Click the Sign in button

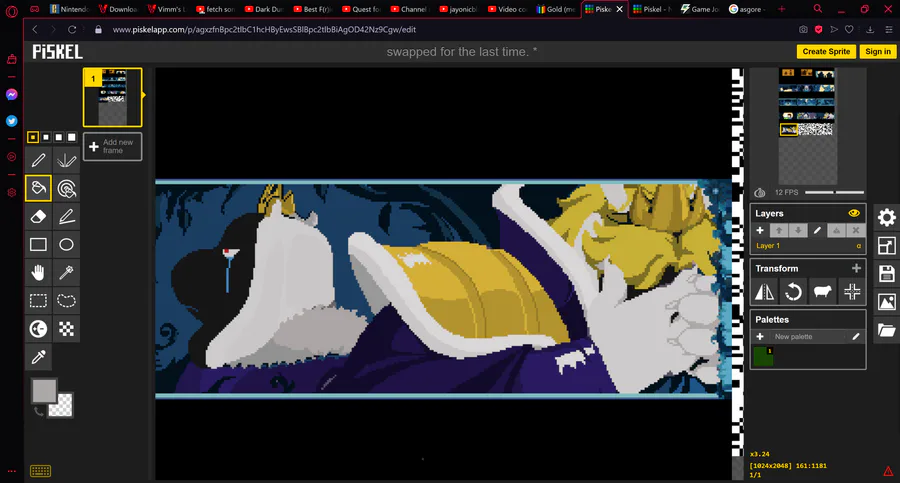point(878,52)
